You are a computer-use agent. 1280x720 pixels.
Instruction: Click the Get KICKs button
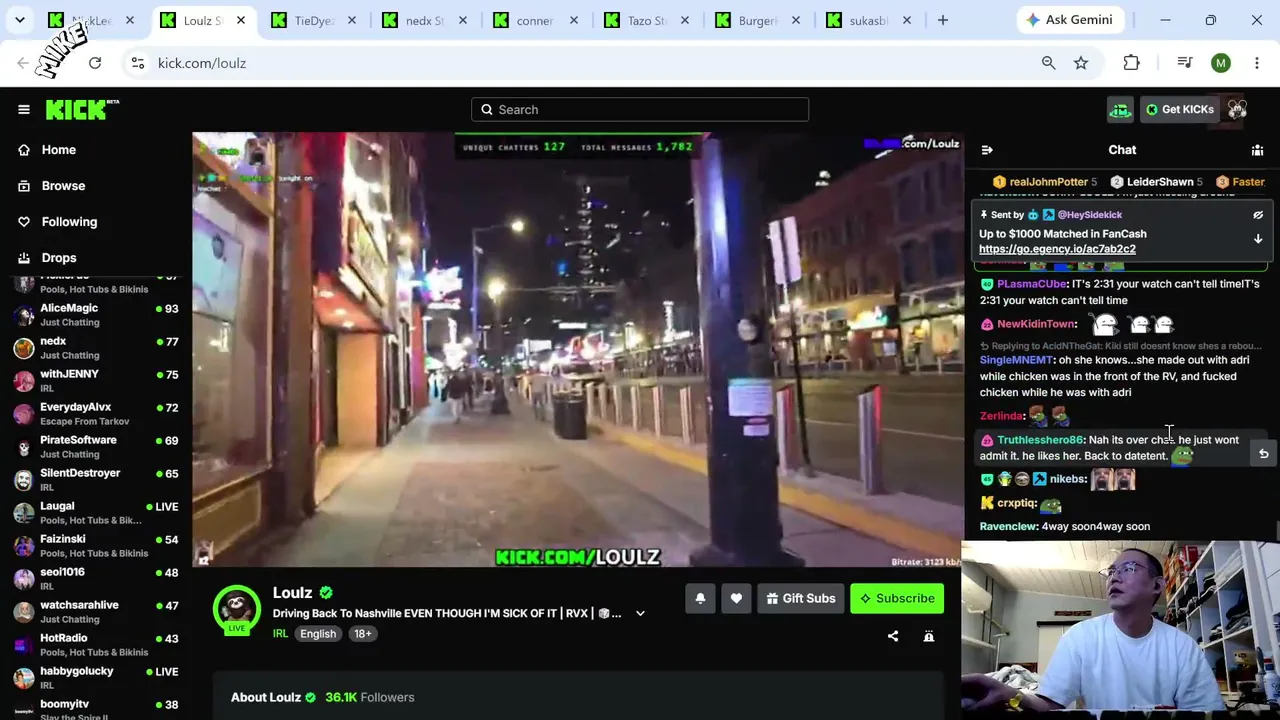click(1178, 109)
